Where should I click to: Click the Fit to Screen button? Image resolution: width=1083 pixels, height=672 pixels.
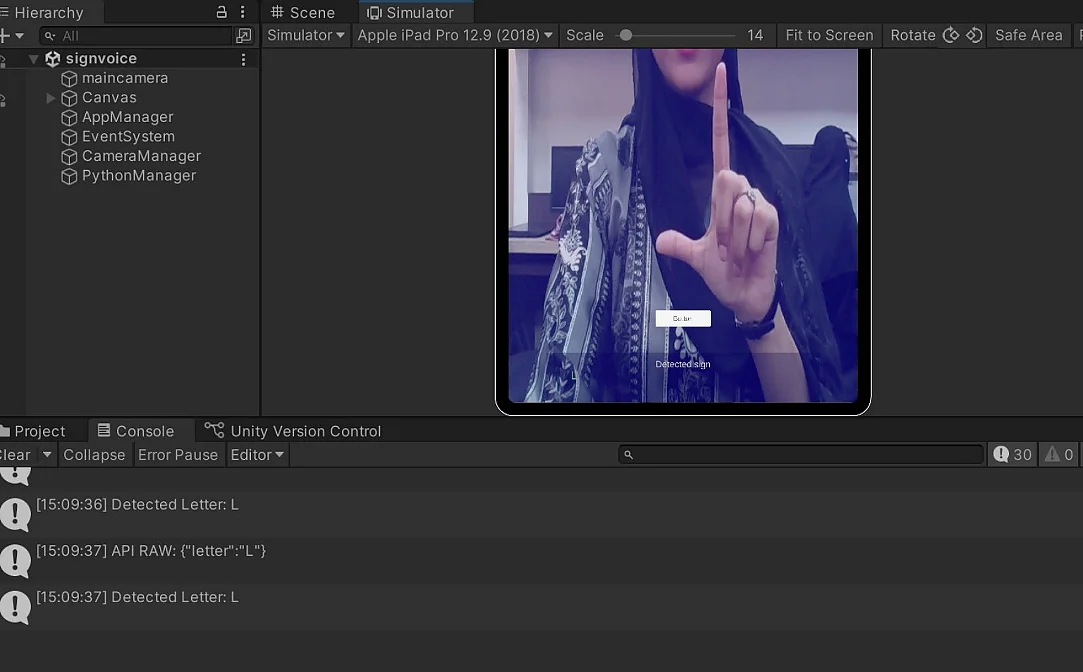tap(829, 35)
